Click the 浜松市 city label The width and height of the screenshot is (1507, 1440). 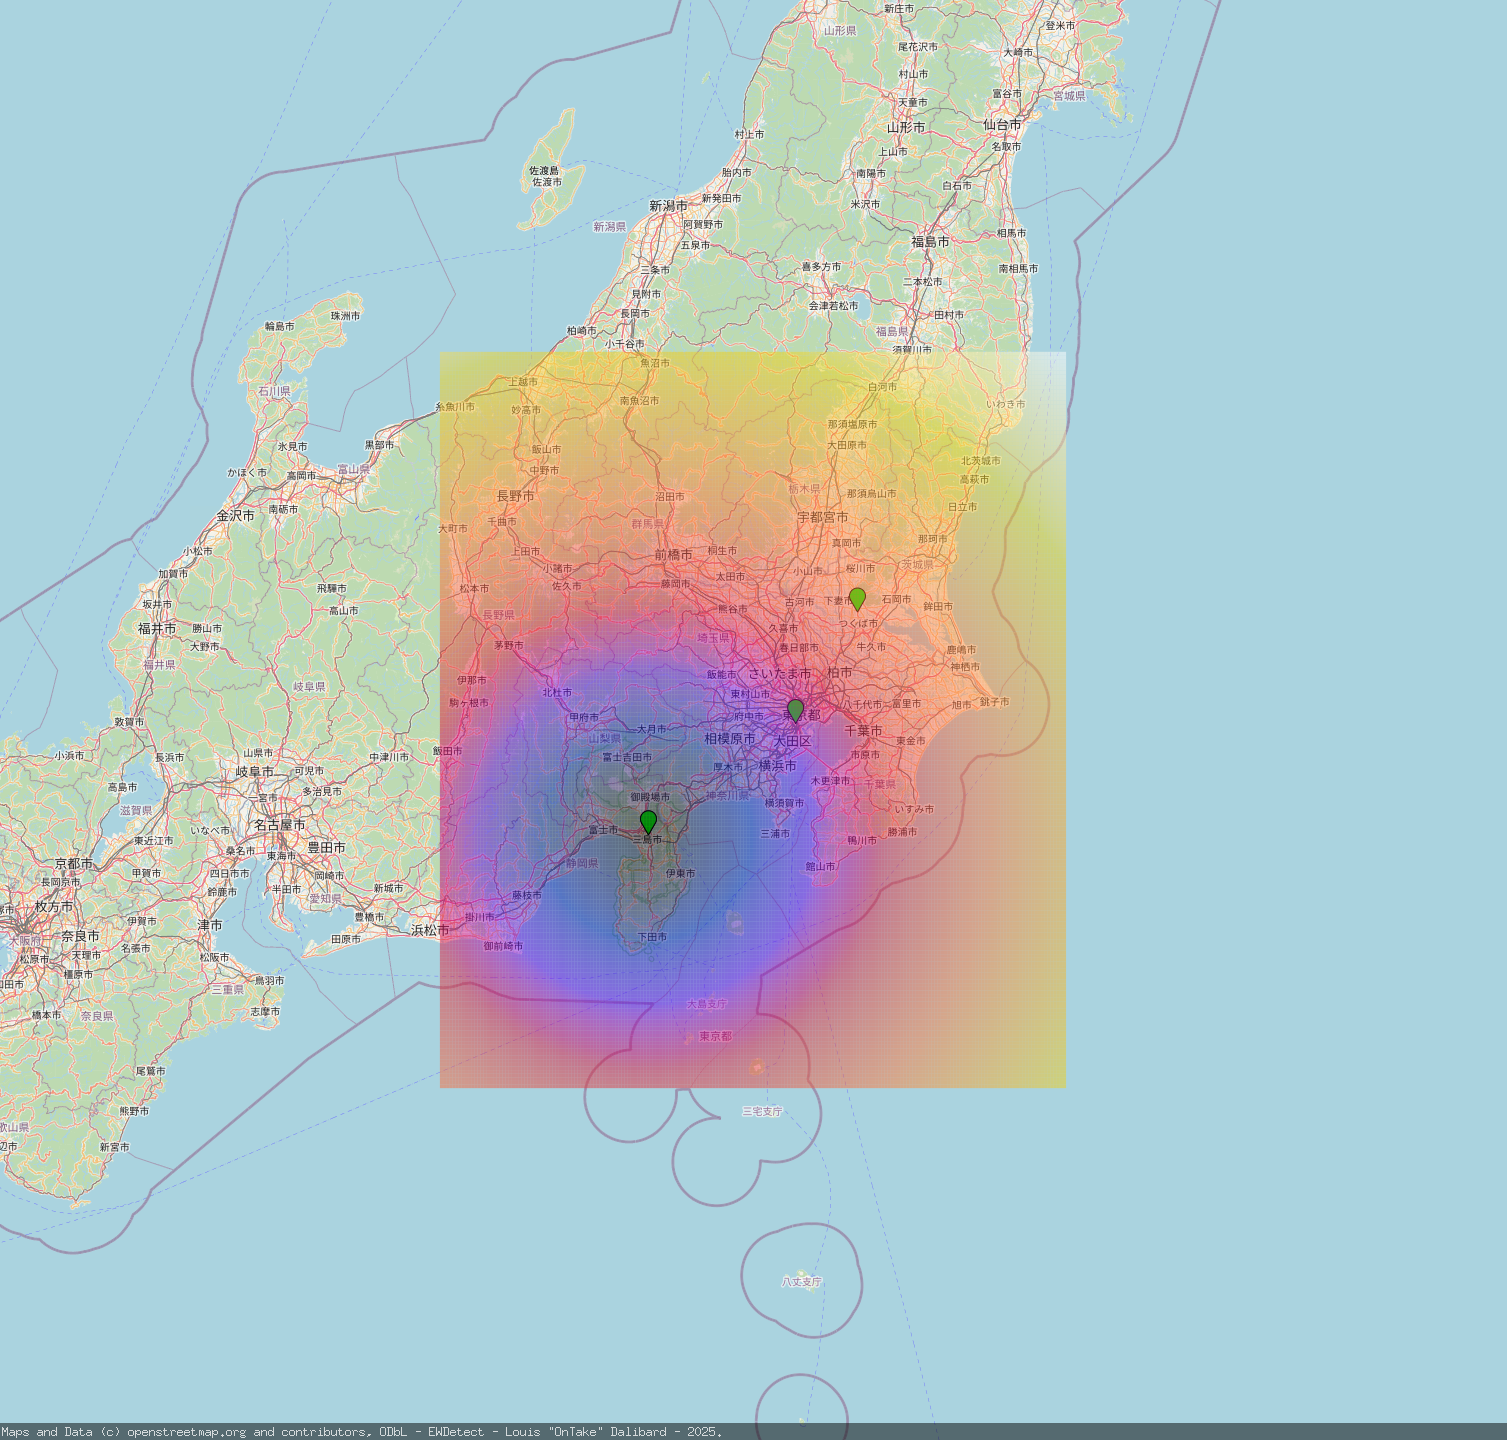pyautogui.click(x=431, y=930)
